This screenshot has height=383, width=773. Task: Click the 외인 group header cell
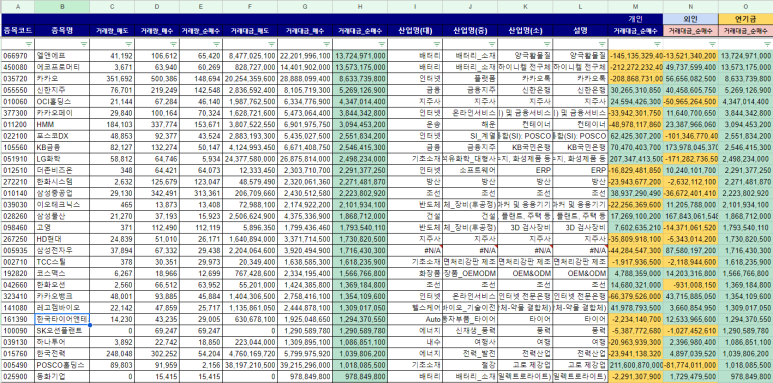(691, 19)
